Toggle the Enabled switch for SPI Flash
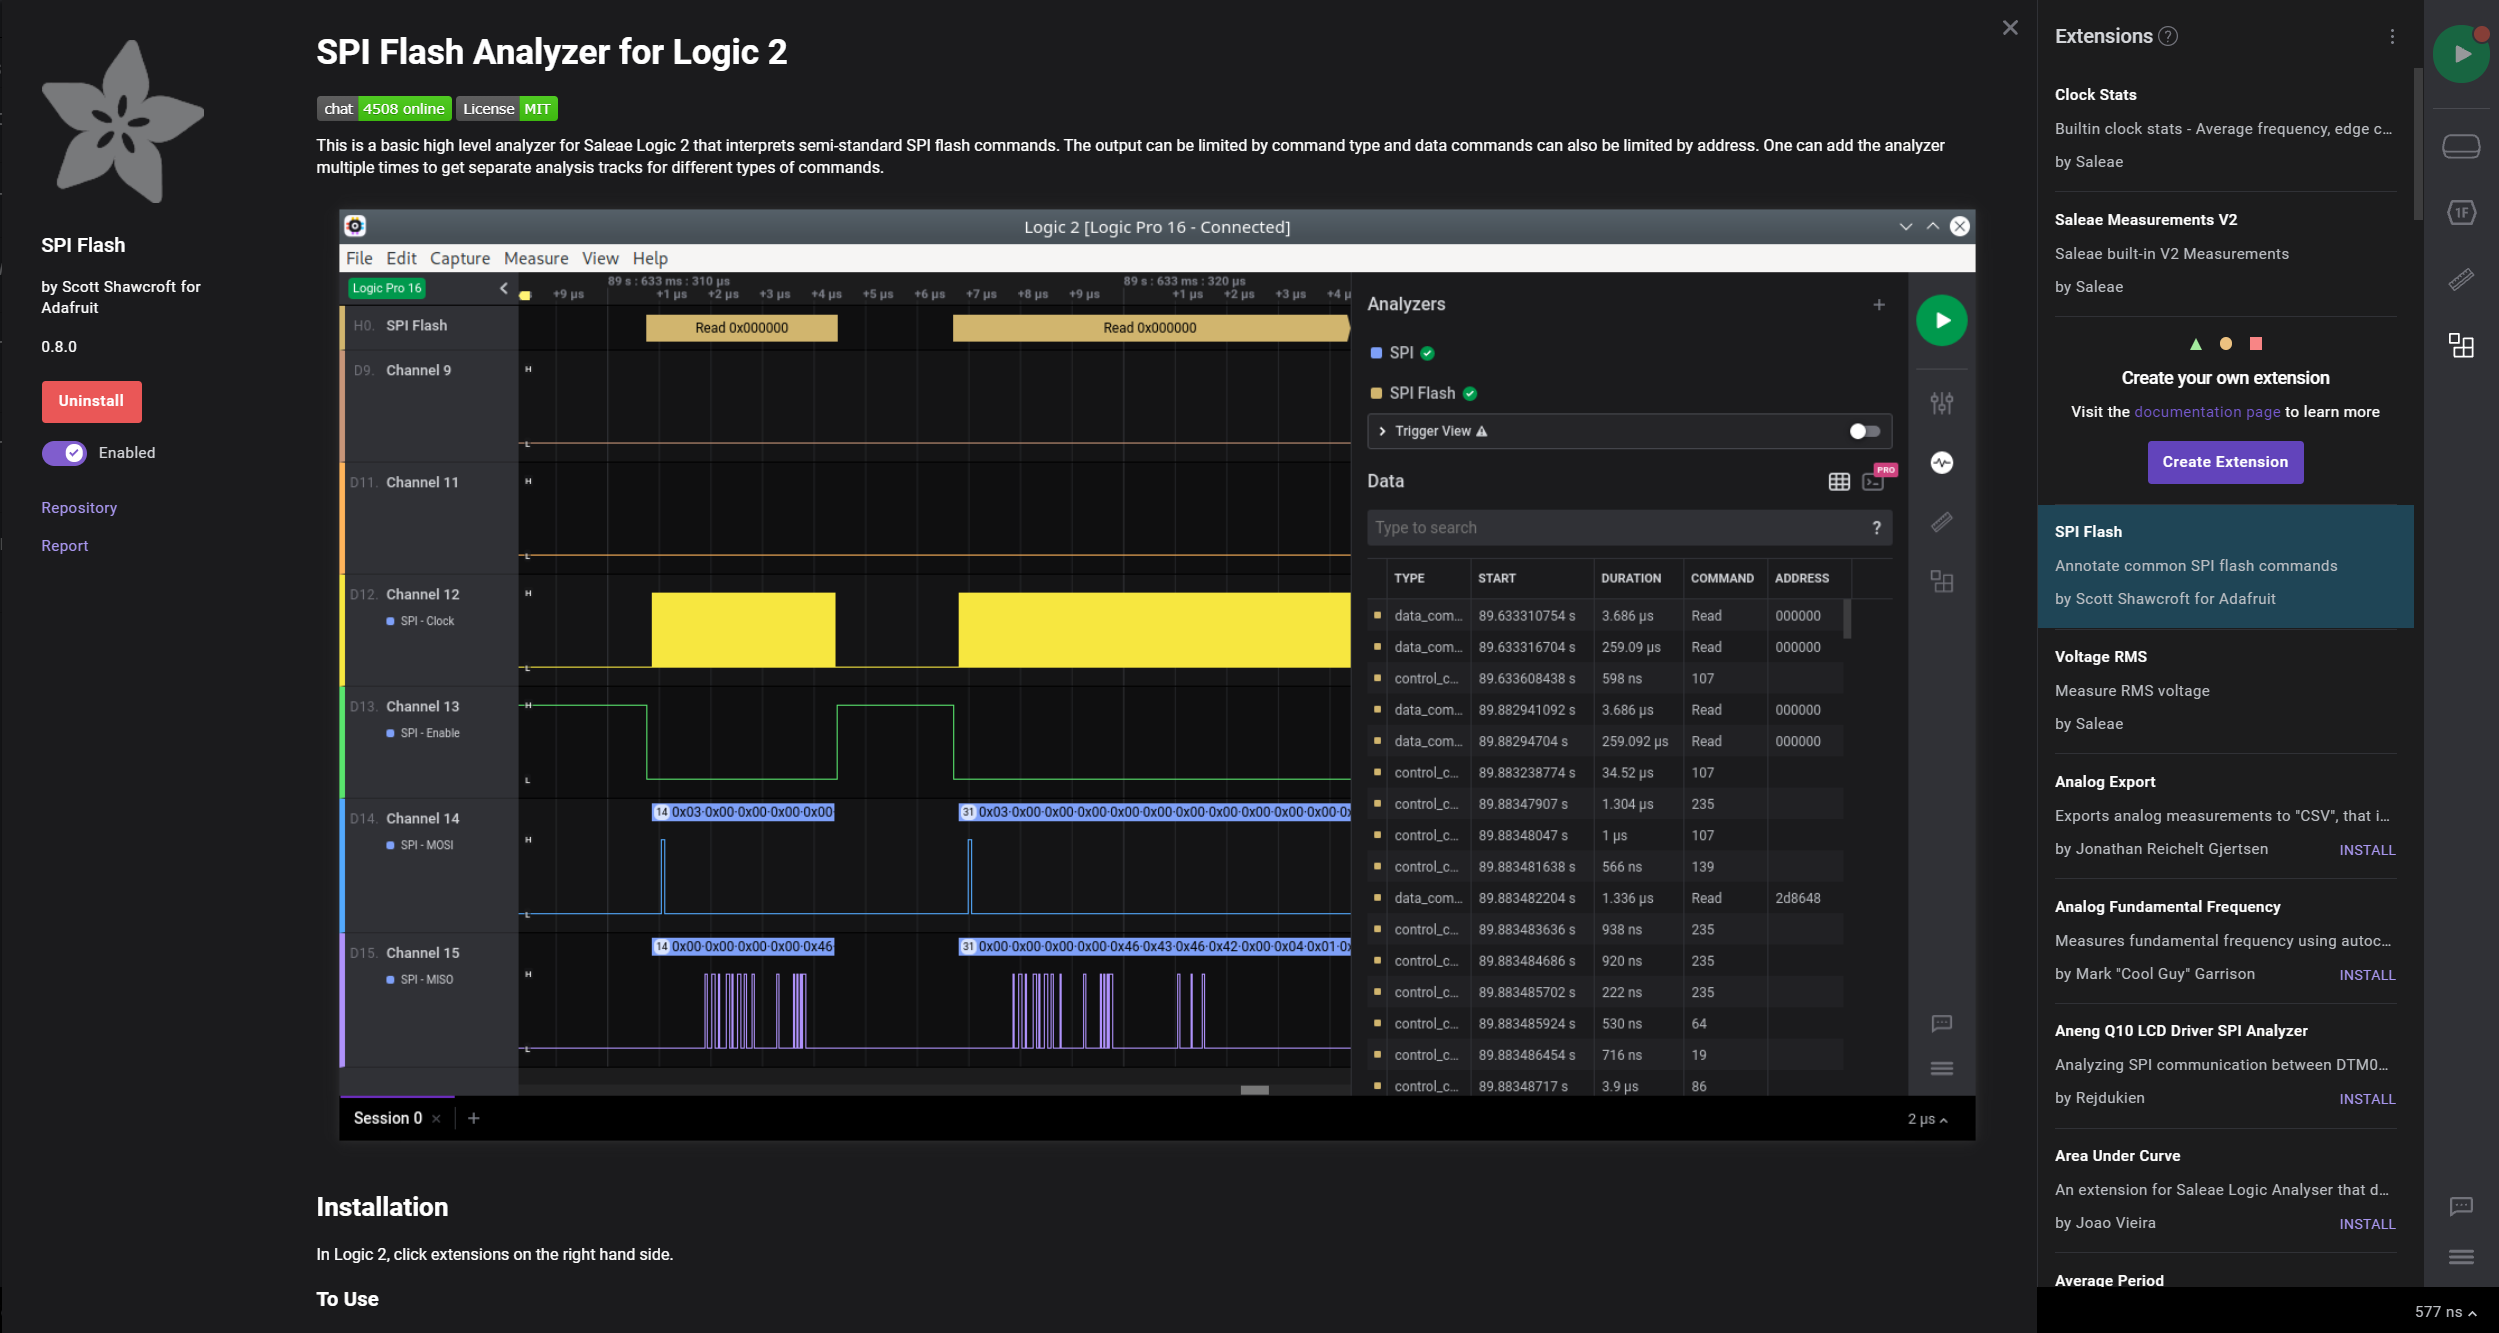2499x1333 pixels. [64, 453]
